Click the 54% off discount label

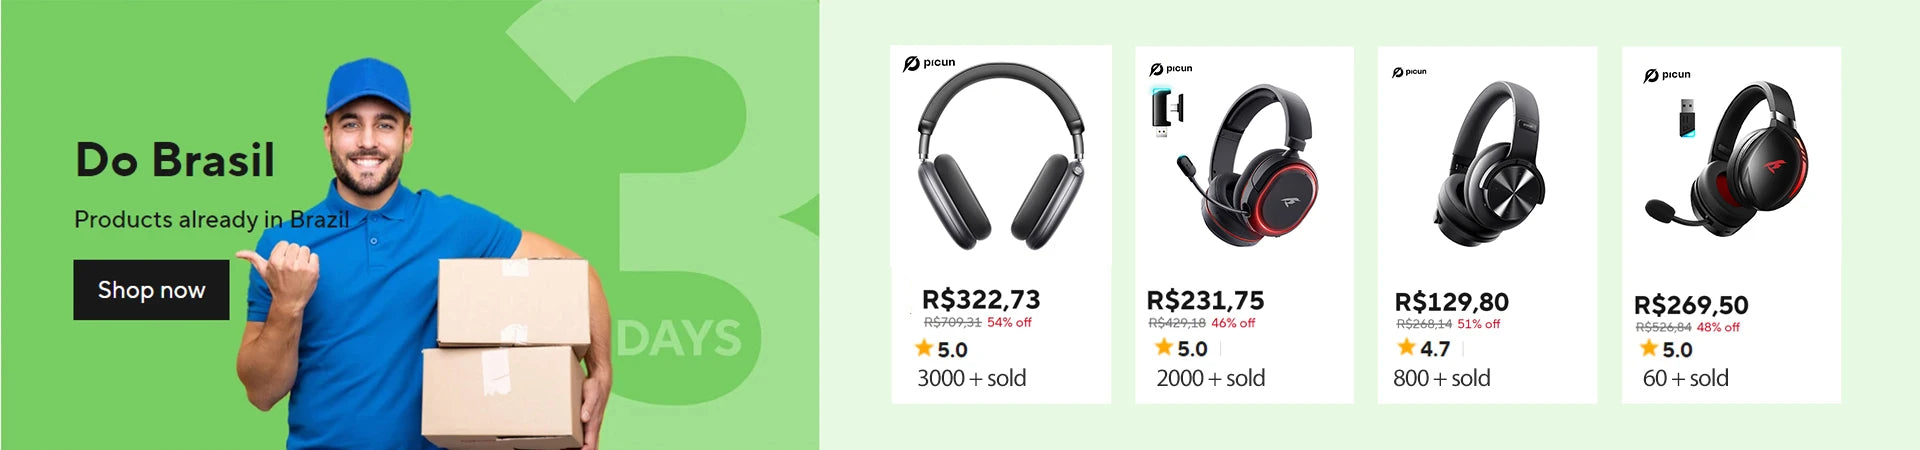tap(1009, 322)
